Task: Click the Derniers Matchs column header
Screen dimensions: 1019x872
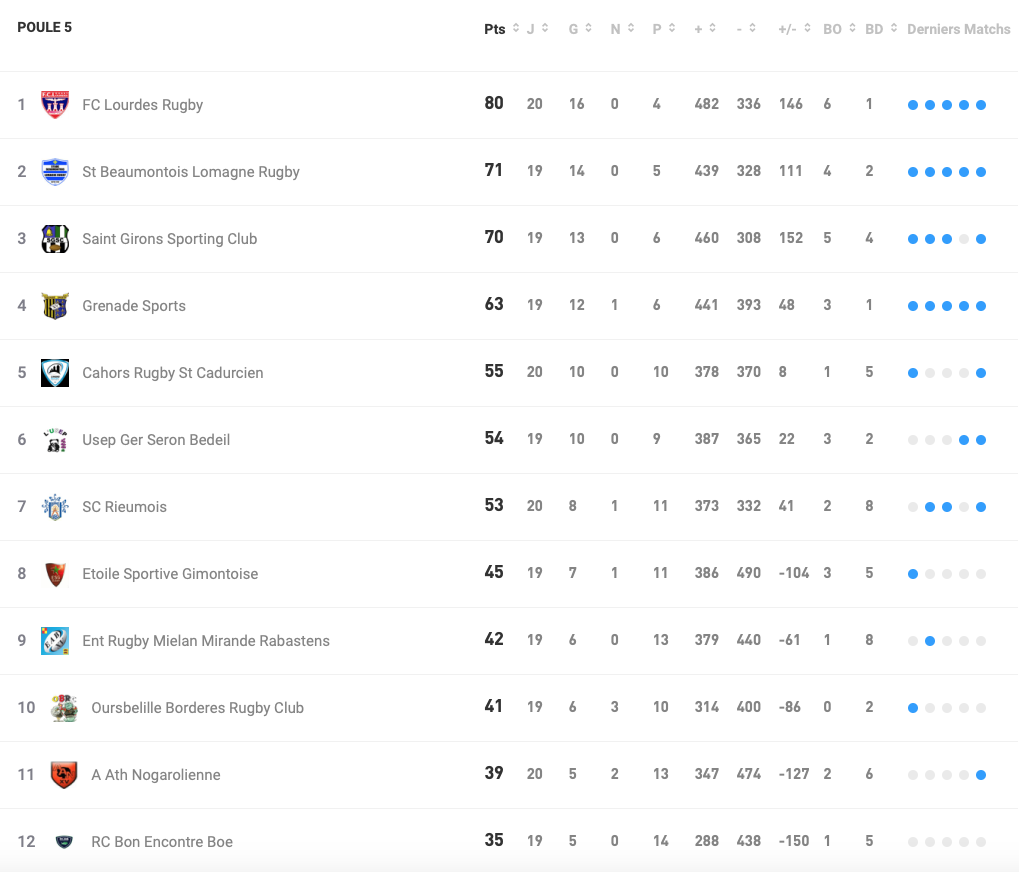Action: point(958,29)
